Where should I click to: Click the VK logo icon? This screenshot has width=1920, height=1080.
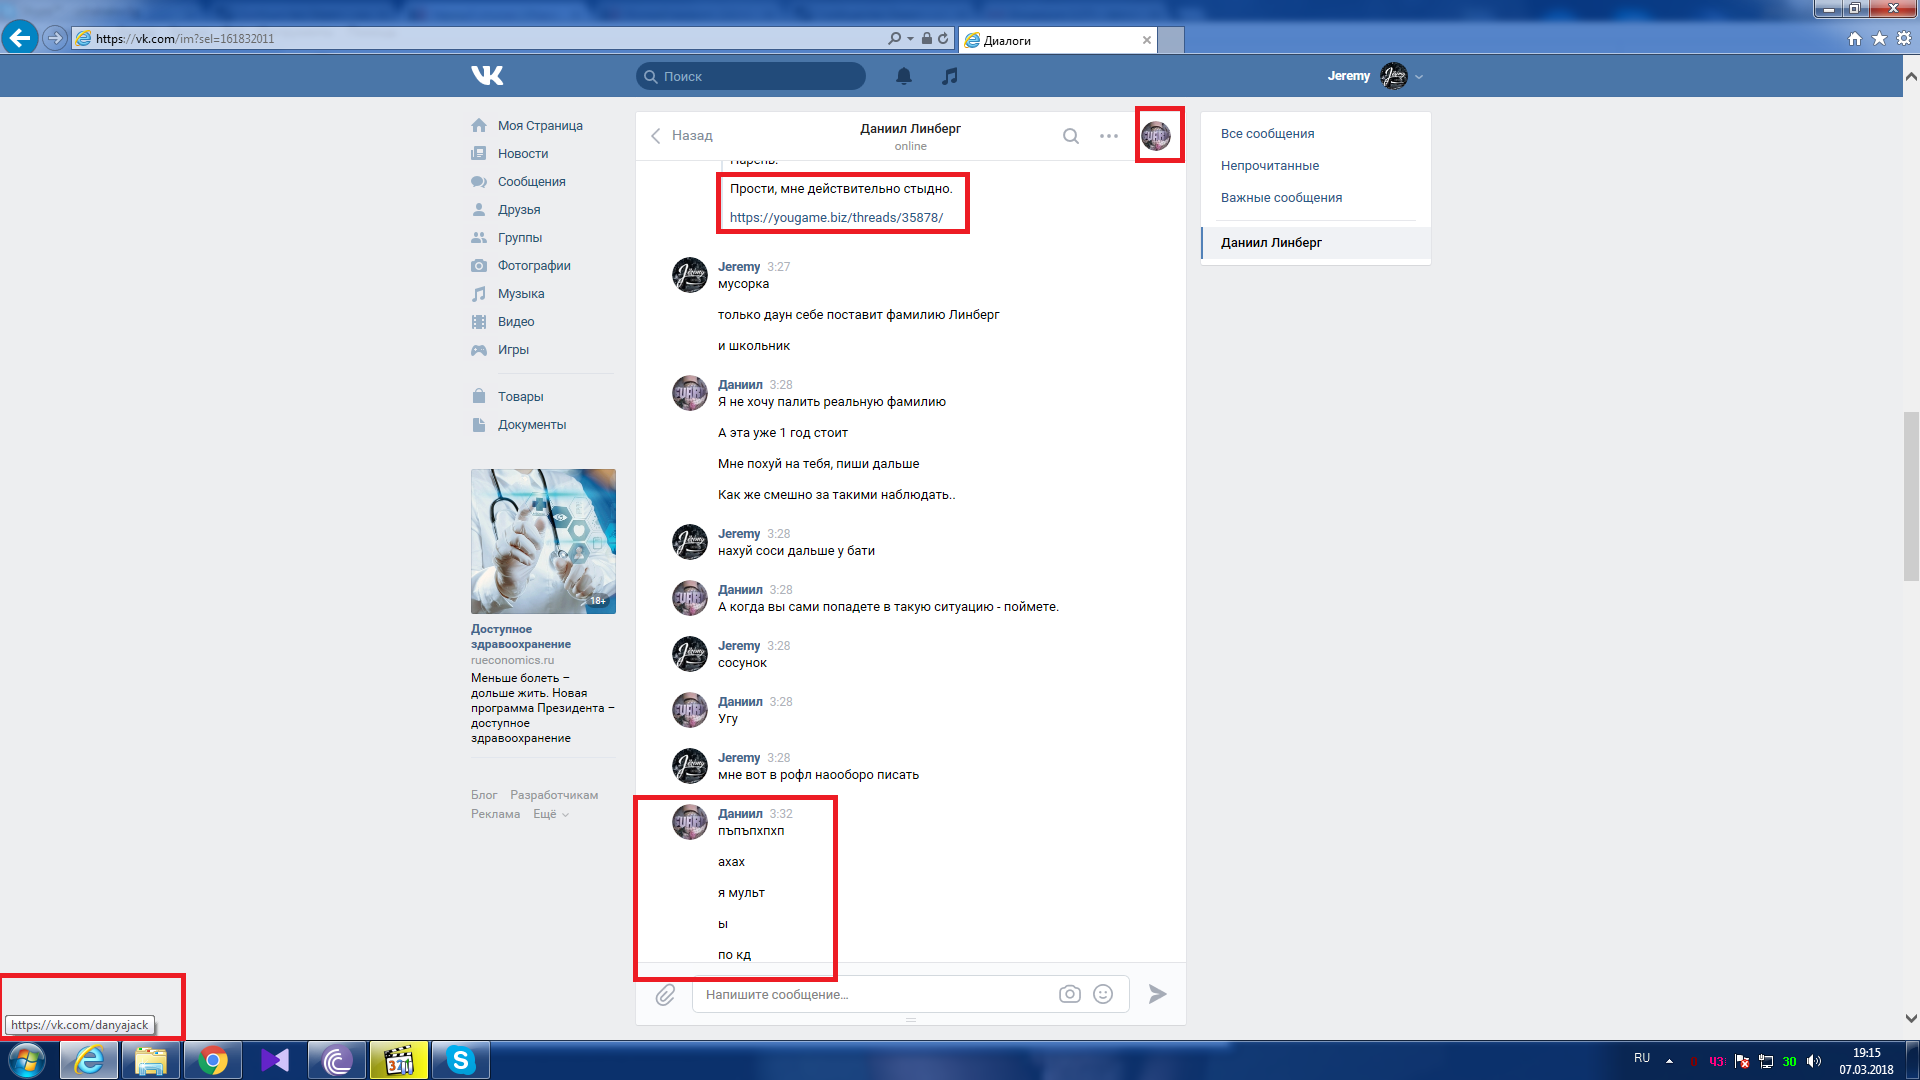(487, 75)
